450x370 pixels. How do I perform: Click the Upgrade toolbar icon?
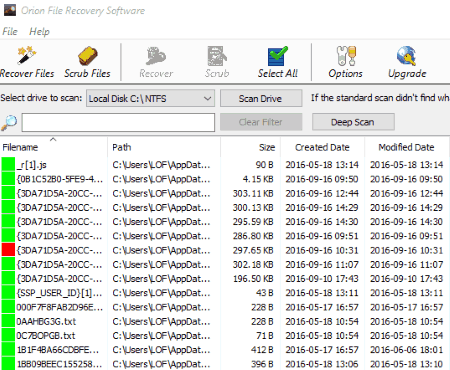tap(407, 63)
